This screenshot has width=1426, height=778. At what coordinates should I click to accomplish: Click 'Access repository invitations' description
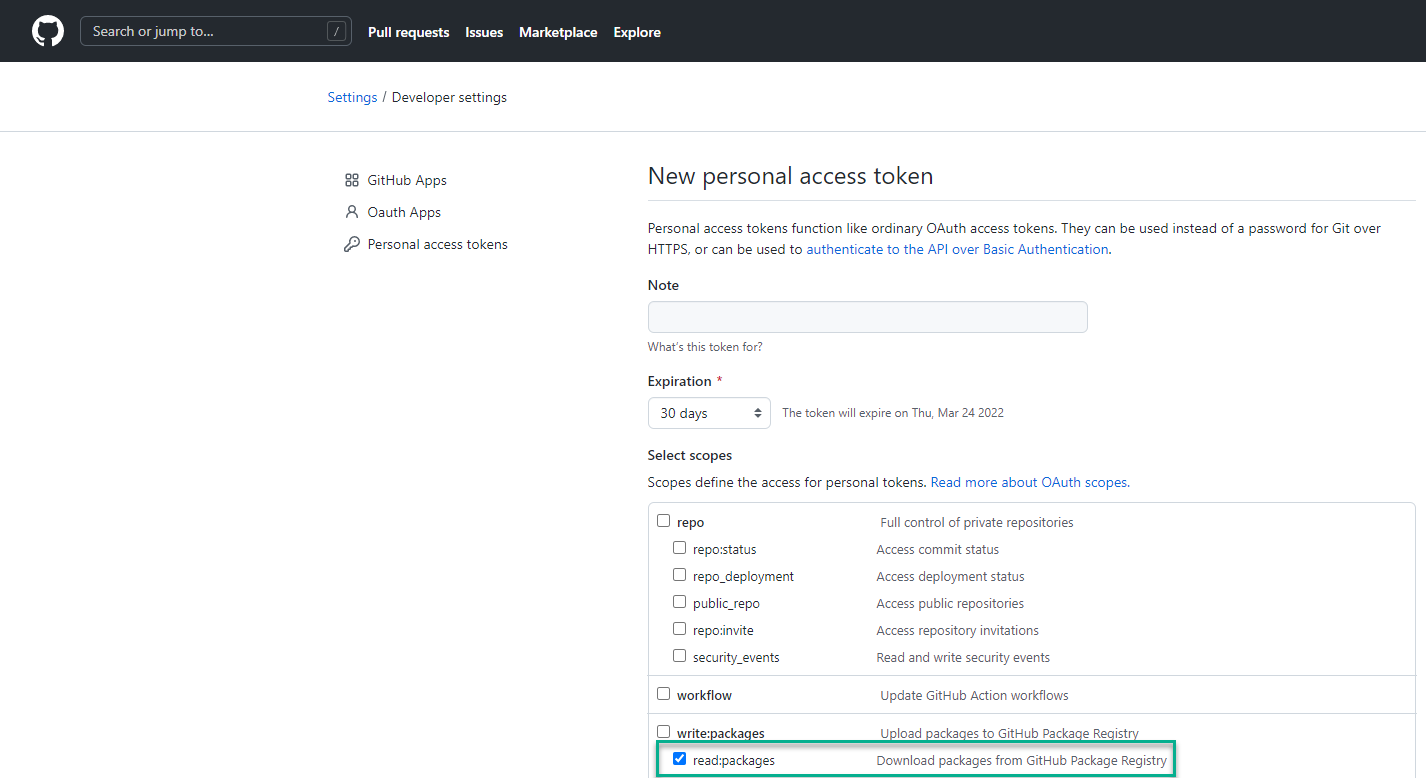[x=957, y=630]
